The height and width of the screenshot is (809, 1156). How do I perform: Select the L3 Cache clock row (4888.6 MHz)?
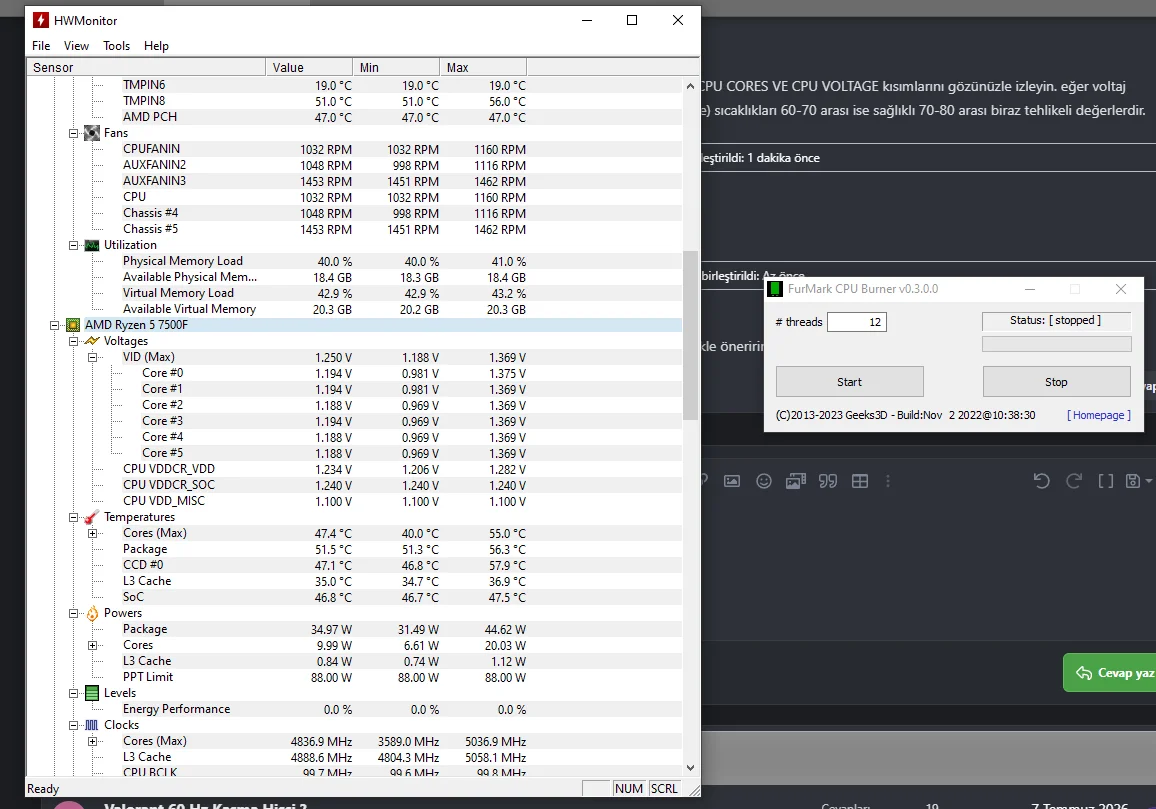pos(354,757)
